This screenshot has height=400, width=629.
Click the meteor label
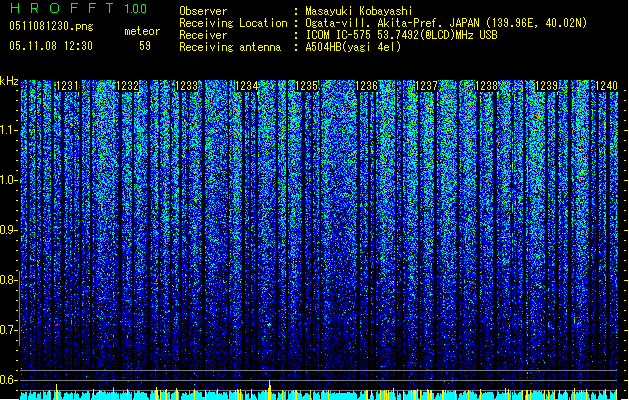142,31
